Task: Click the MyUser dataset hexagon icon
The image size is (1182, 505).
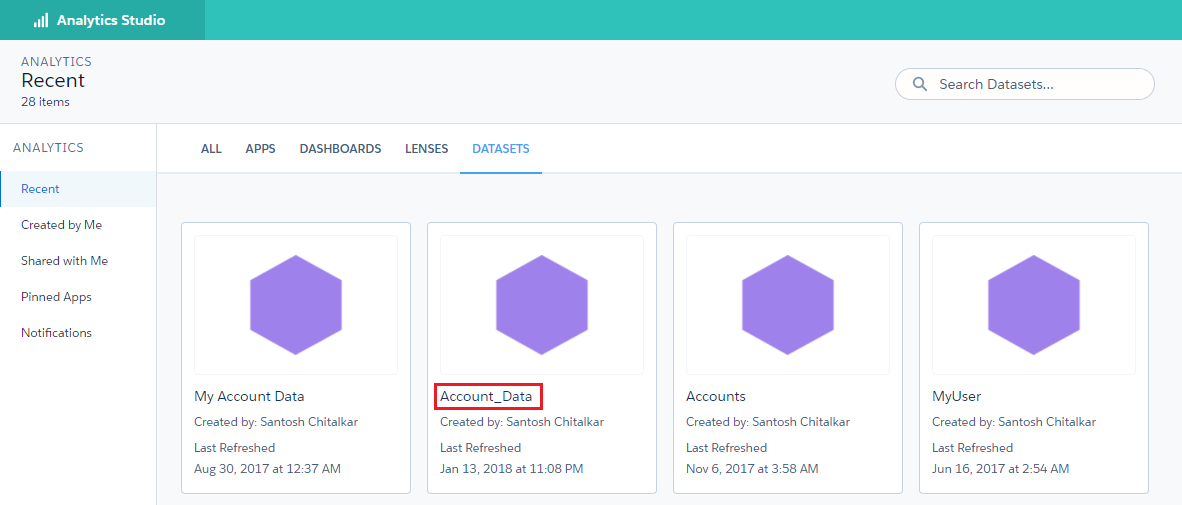Action: click(x=1034, y=304)
